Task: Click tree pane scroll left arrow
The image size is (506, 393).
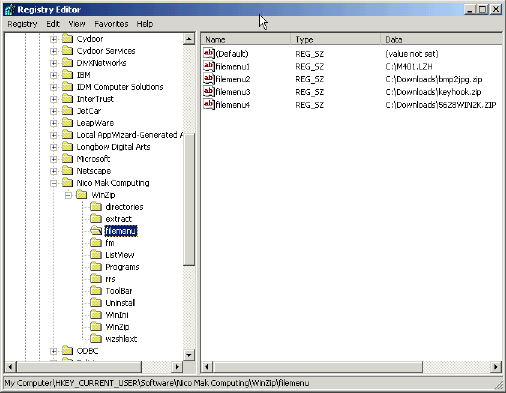Action: click(x=11, y=367)
